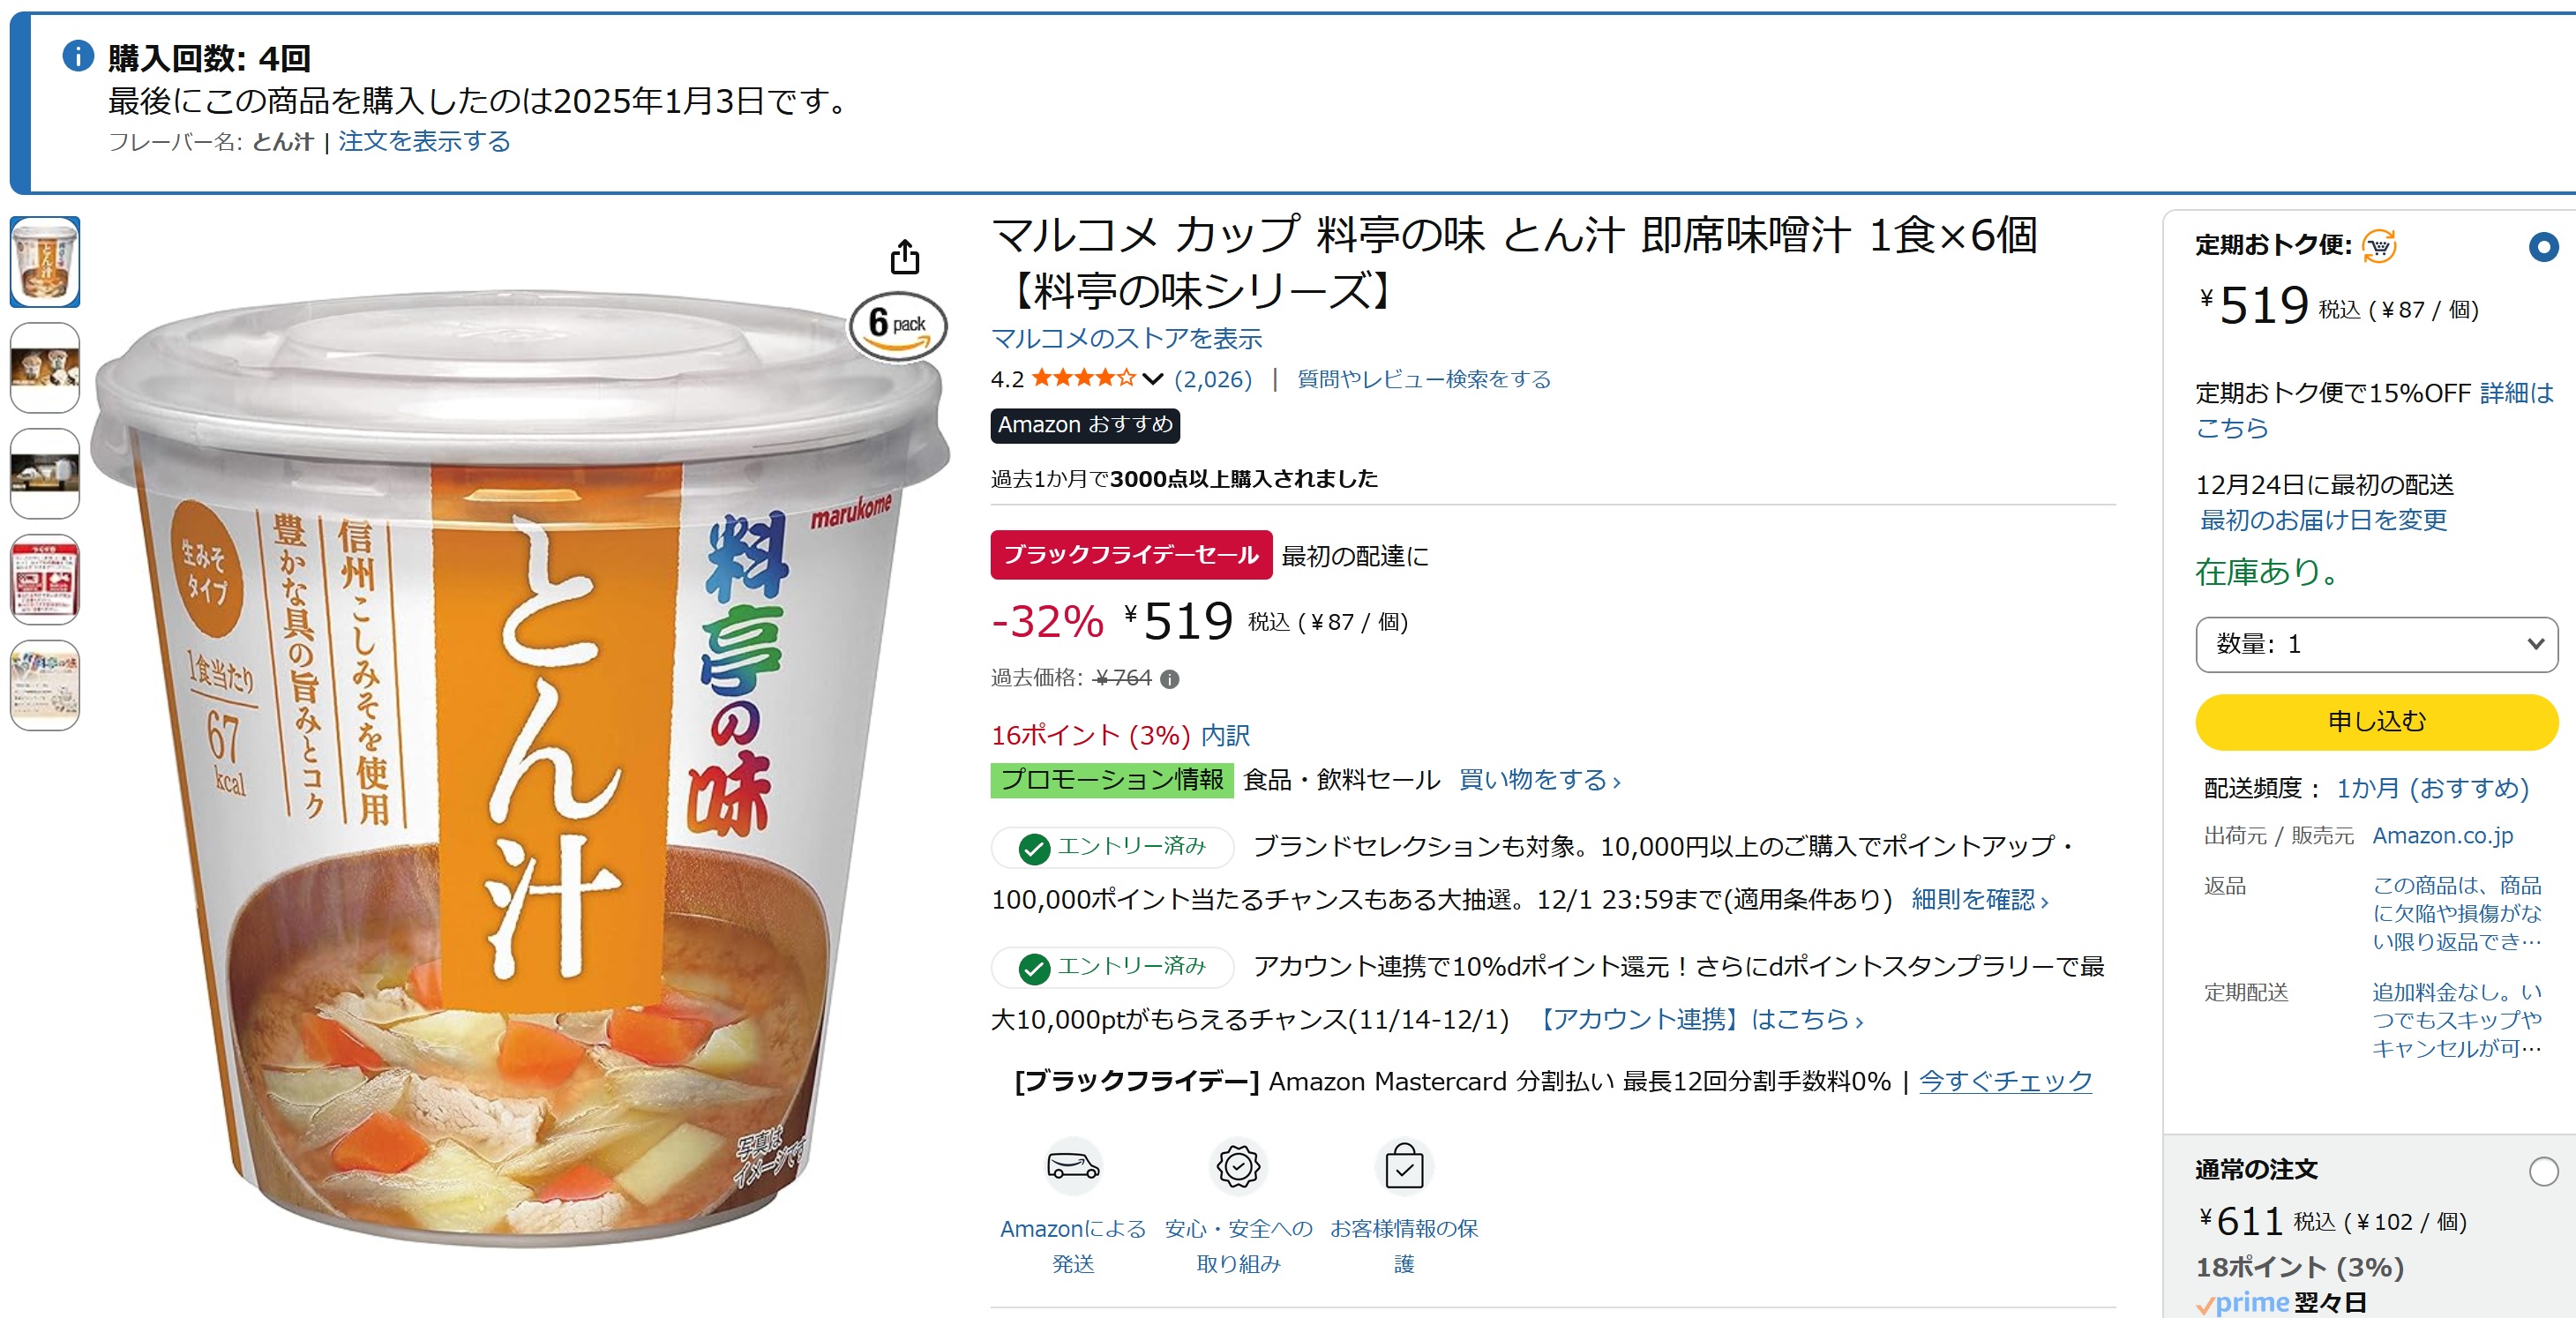Select the 通常の注文 radio option
The height and width of the screenshot is (1318, 2576).
pos(2542,1171)
